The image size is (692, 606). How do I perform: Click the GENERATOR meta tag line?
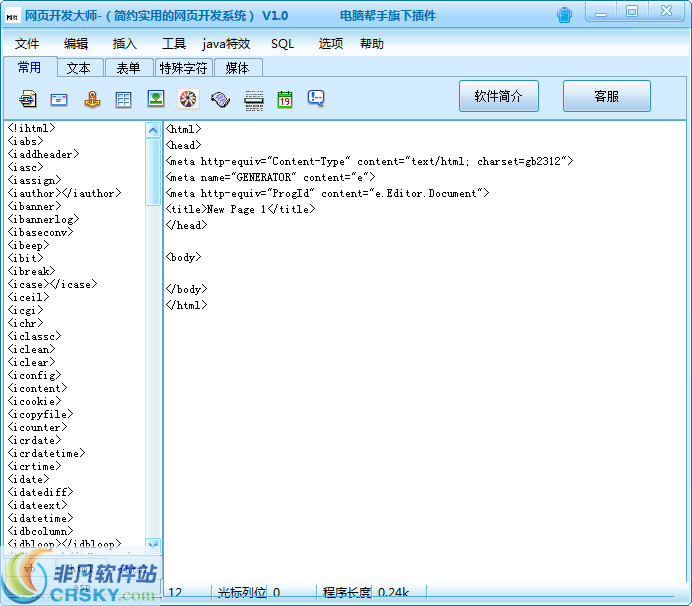pyautogui.click(x=271, y=177)
